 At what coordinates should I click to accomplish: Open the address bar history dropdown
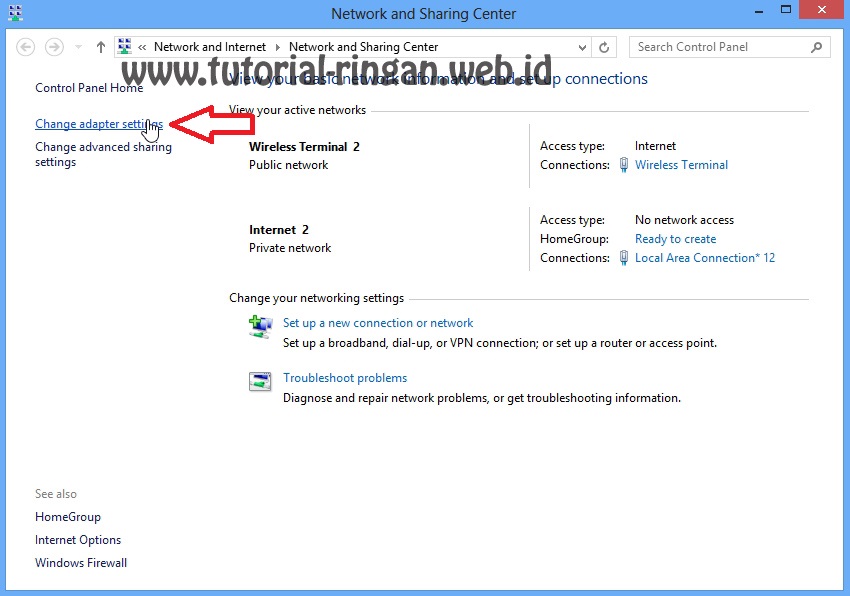click(x=581, y=47)
